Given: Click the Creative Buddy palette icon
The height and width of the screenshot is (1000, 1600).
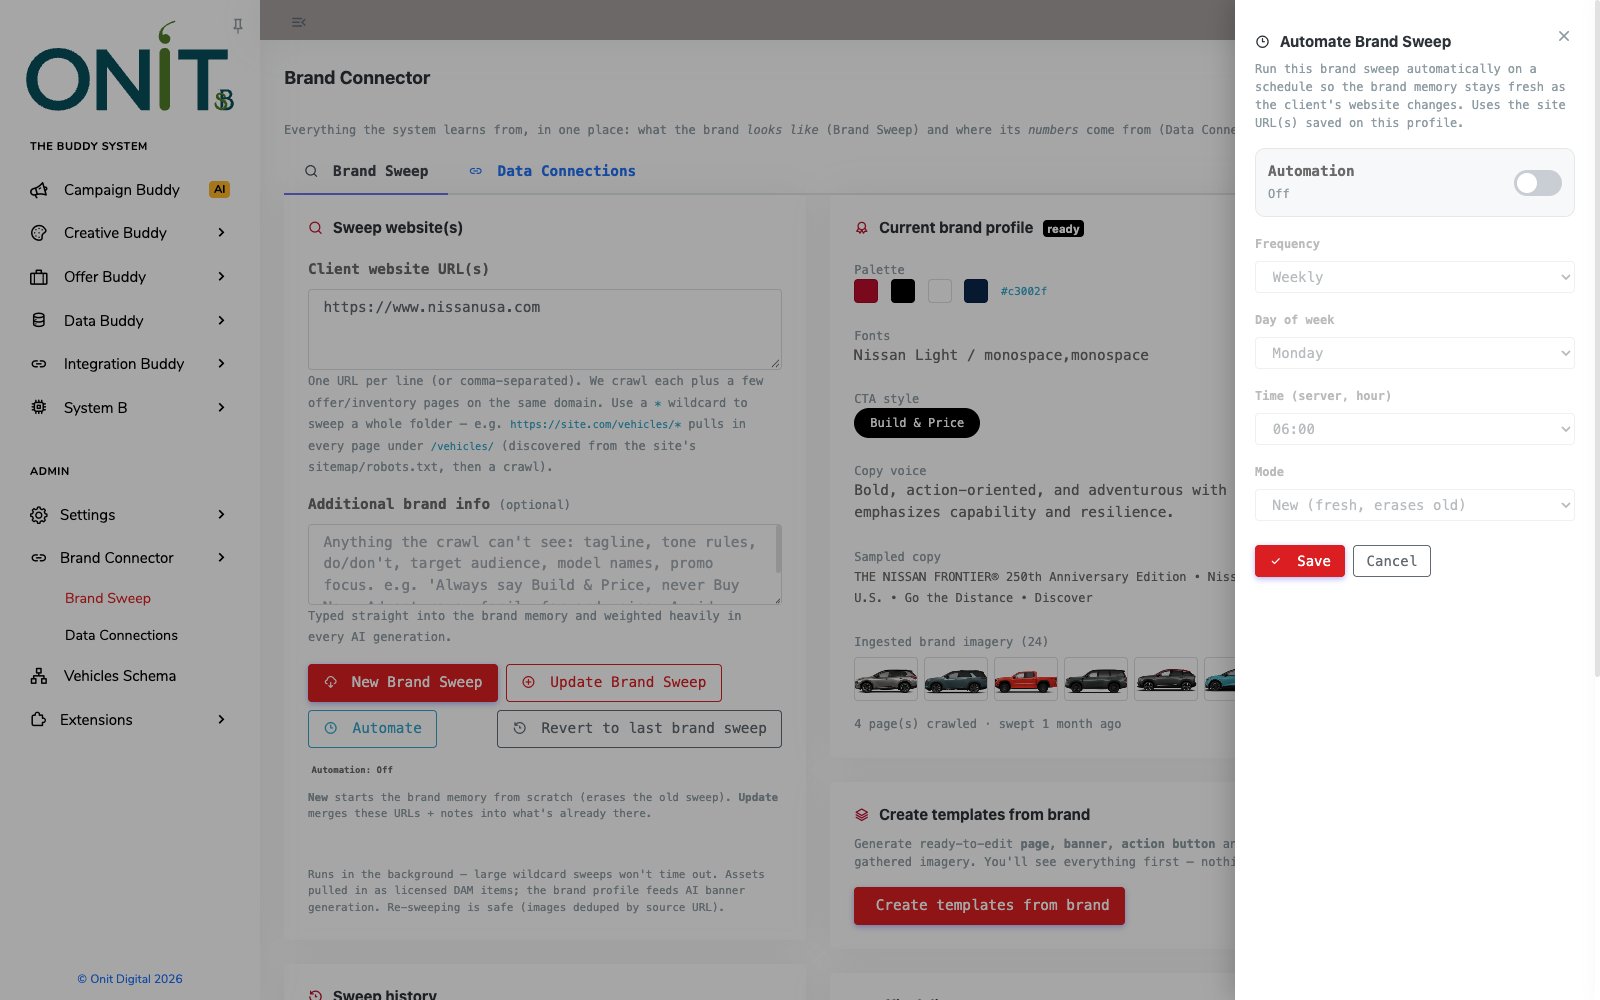Looking at the screenshot, I should [39, 233].
